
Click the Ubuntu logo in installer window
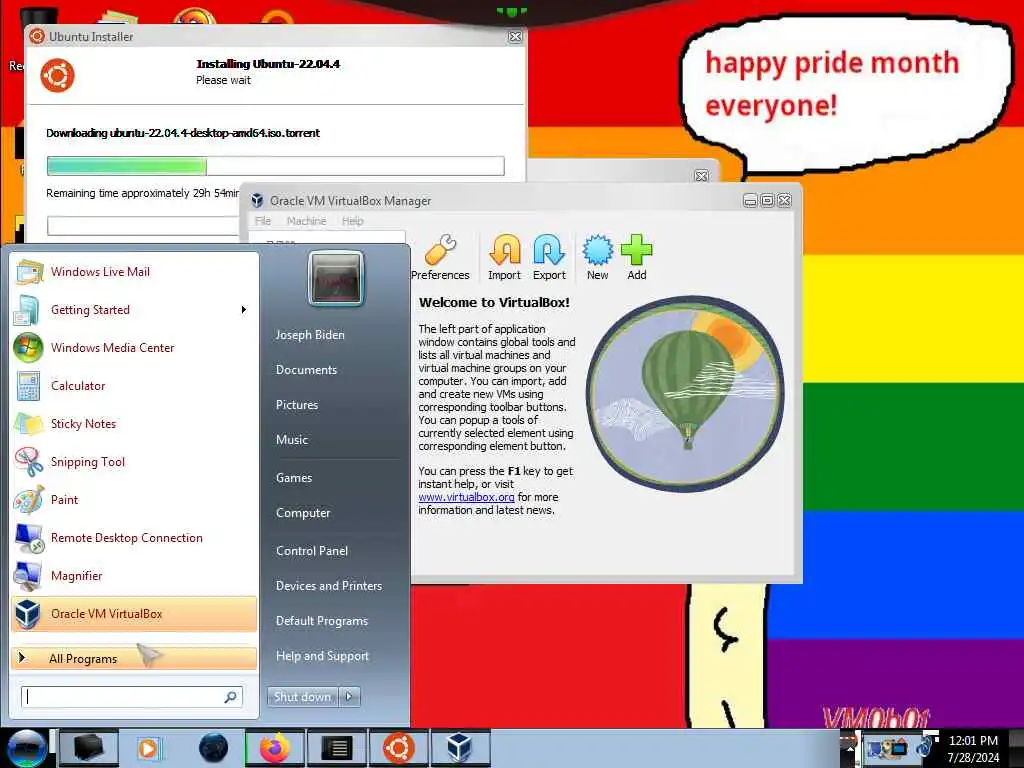coord(57,75)
